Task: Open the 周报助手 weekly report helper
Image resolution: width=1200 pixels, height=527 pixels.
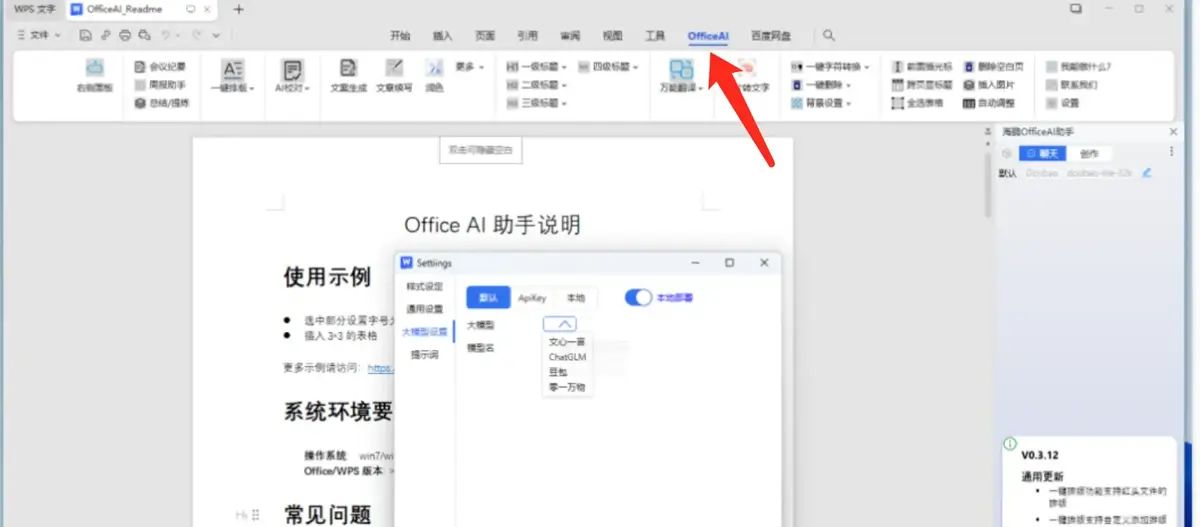Action: pos(160,85)
